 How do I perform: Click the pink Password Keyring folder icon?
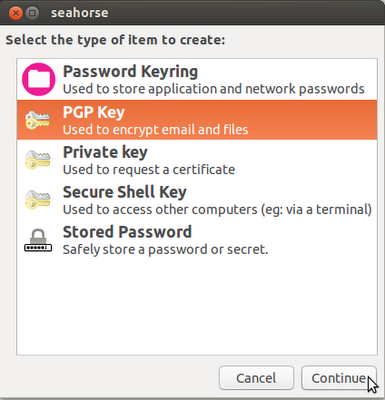pyautogui.click(x=38, y=79)
